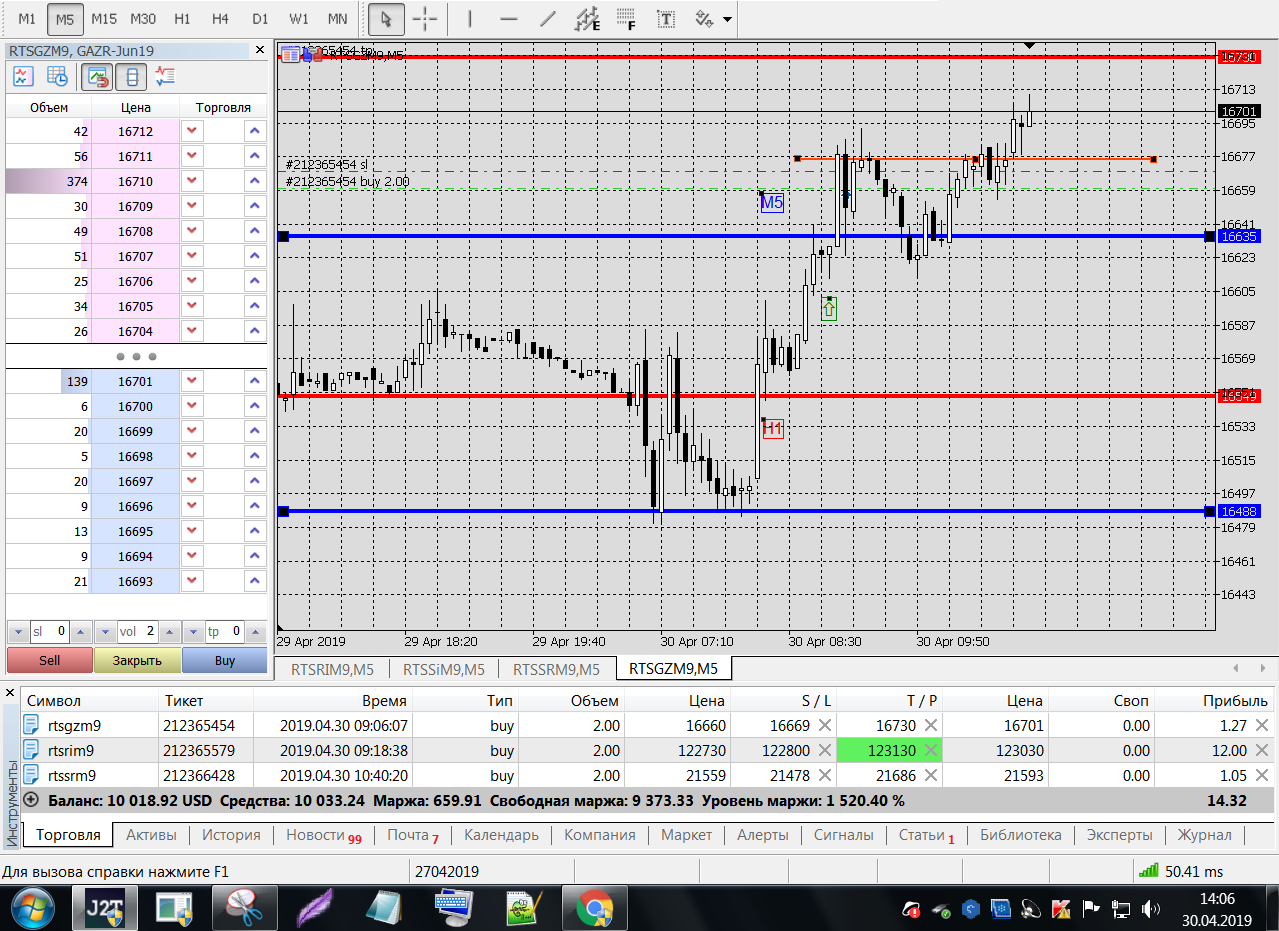Decrease the tp take profit value

click(x=193, y=632)
